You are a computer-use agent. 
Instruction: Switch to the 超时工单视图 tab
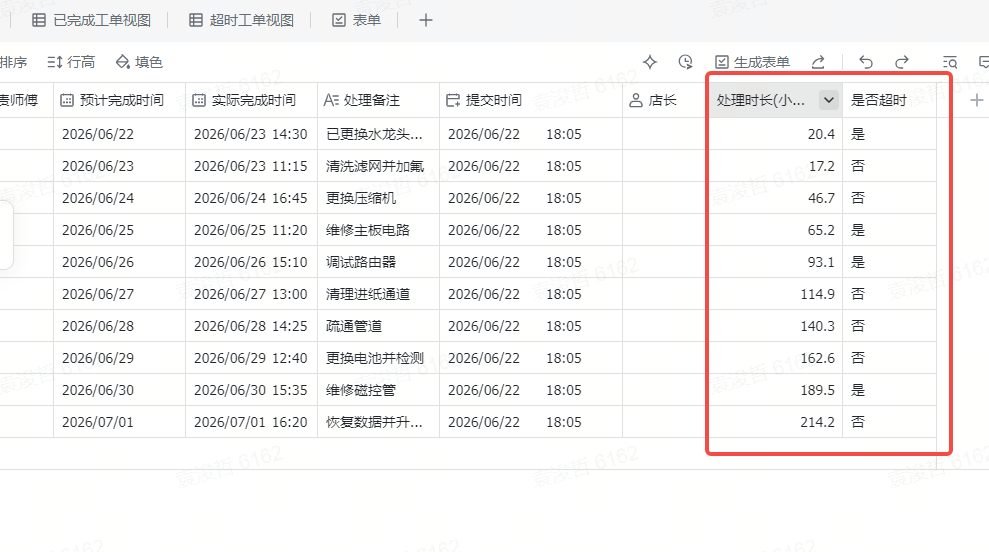[x=242, y=20]
